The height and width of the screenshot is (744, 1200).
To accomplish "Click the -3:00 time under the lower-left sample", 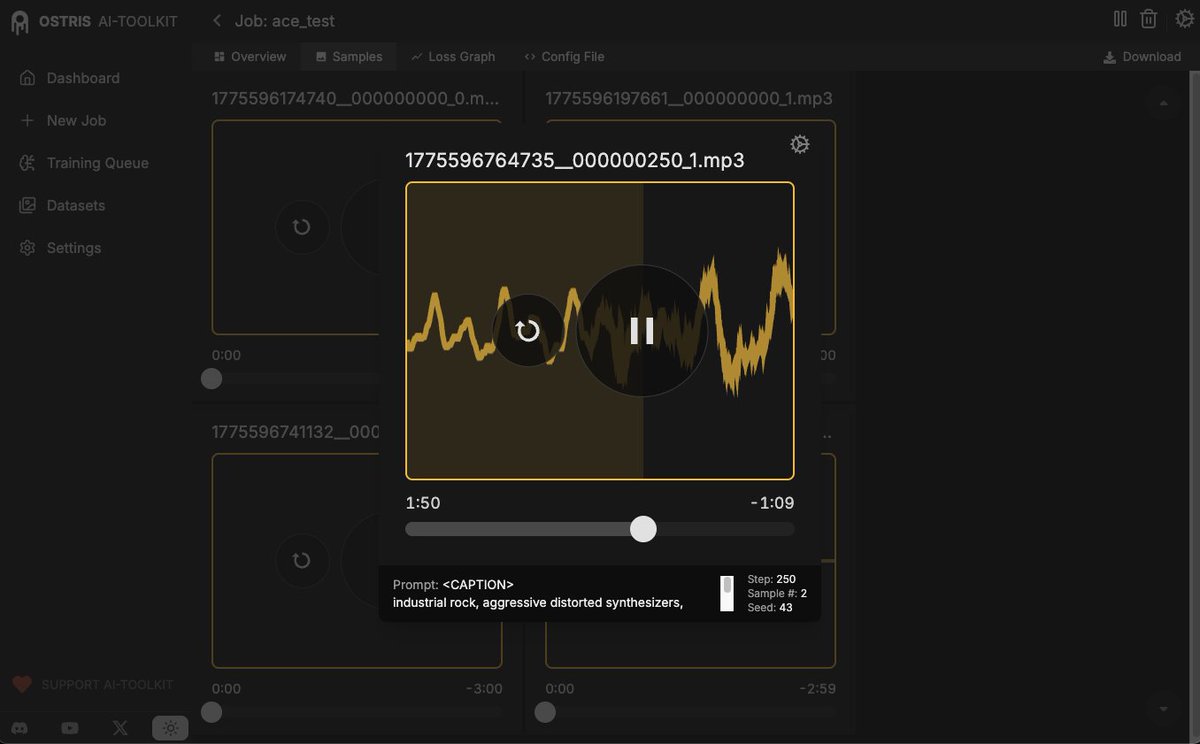I will click(x=484, y=689).
